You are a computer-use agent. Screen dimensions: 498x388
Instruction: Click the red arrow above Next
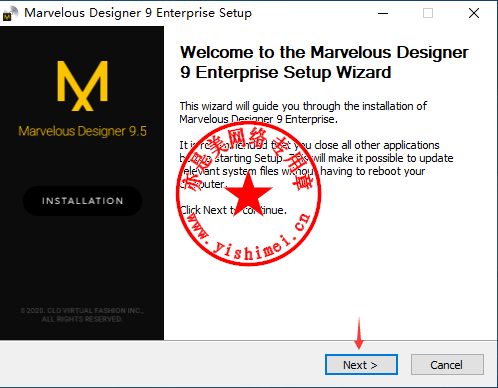click(359, 333)
